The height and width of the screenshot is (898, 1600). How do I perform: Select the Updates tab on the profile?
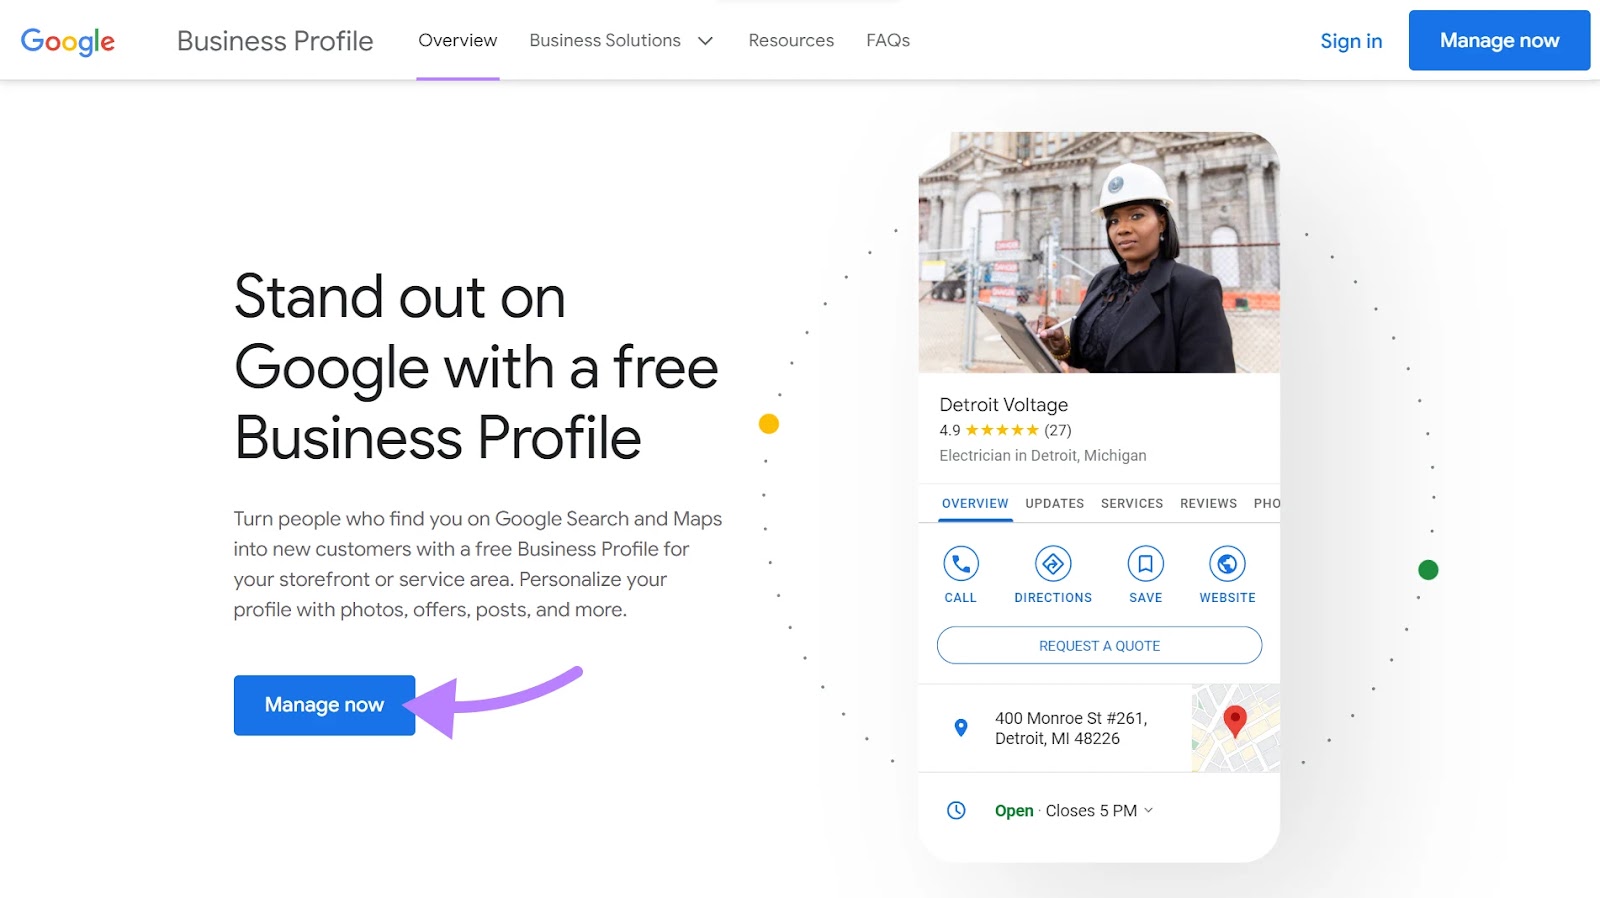click(x=1053, y=503)
